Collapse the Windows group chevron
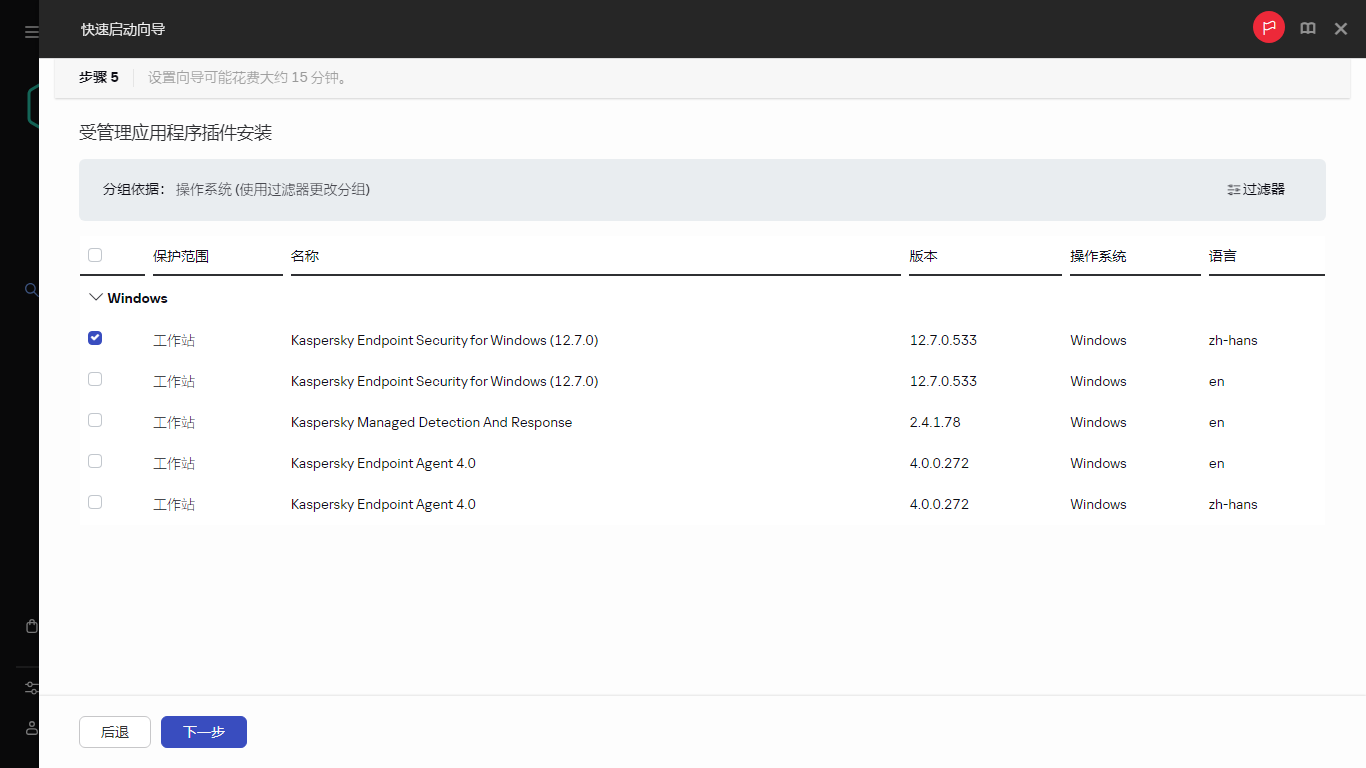1366x768 pixels. [96, 298]
